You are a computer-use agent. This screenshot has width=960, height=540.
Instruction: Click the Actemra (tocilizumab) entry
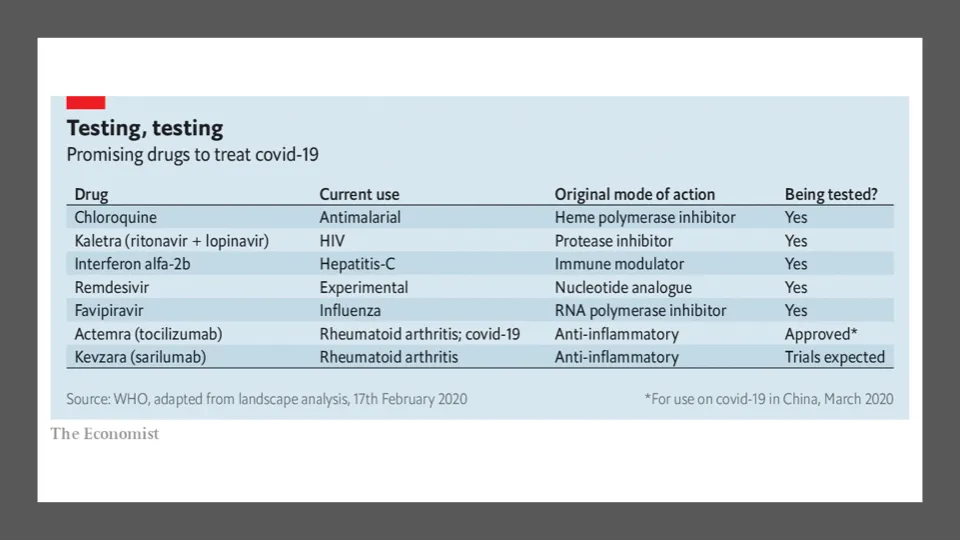coord(148,334)
